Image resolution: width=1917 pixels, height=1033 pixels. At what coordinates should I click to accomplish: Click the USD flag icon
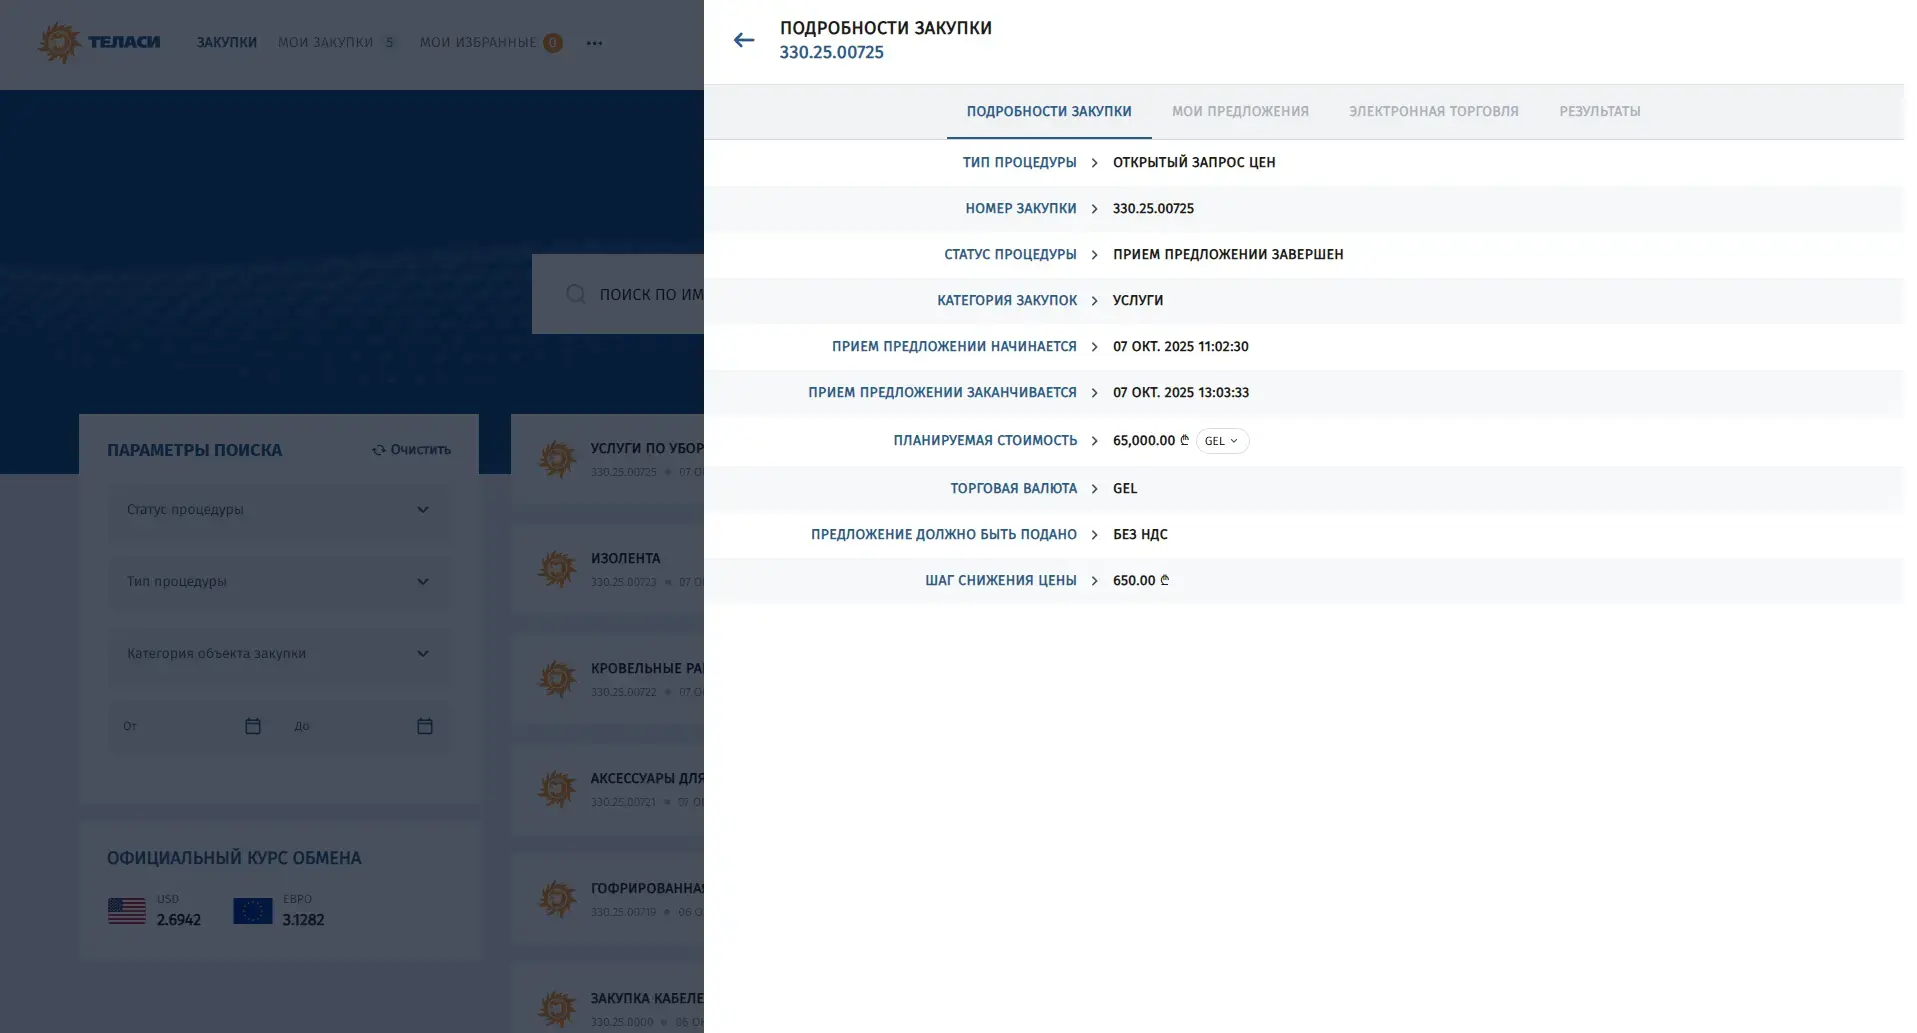(x=127, y=910)
